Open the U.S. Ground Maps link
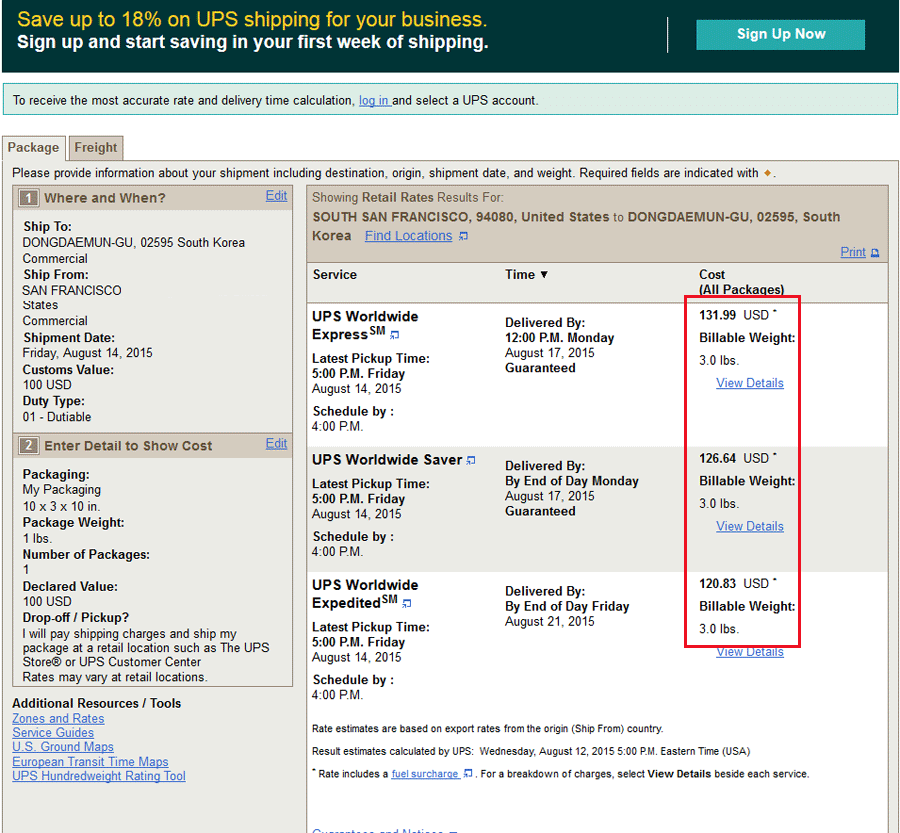 [63, 747]
